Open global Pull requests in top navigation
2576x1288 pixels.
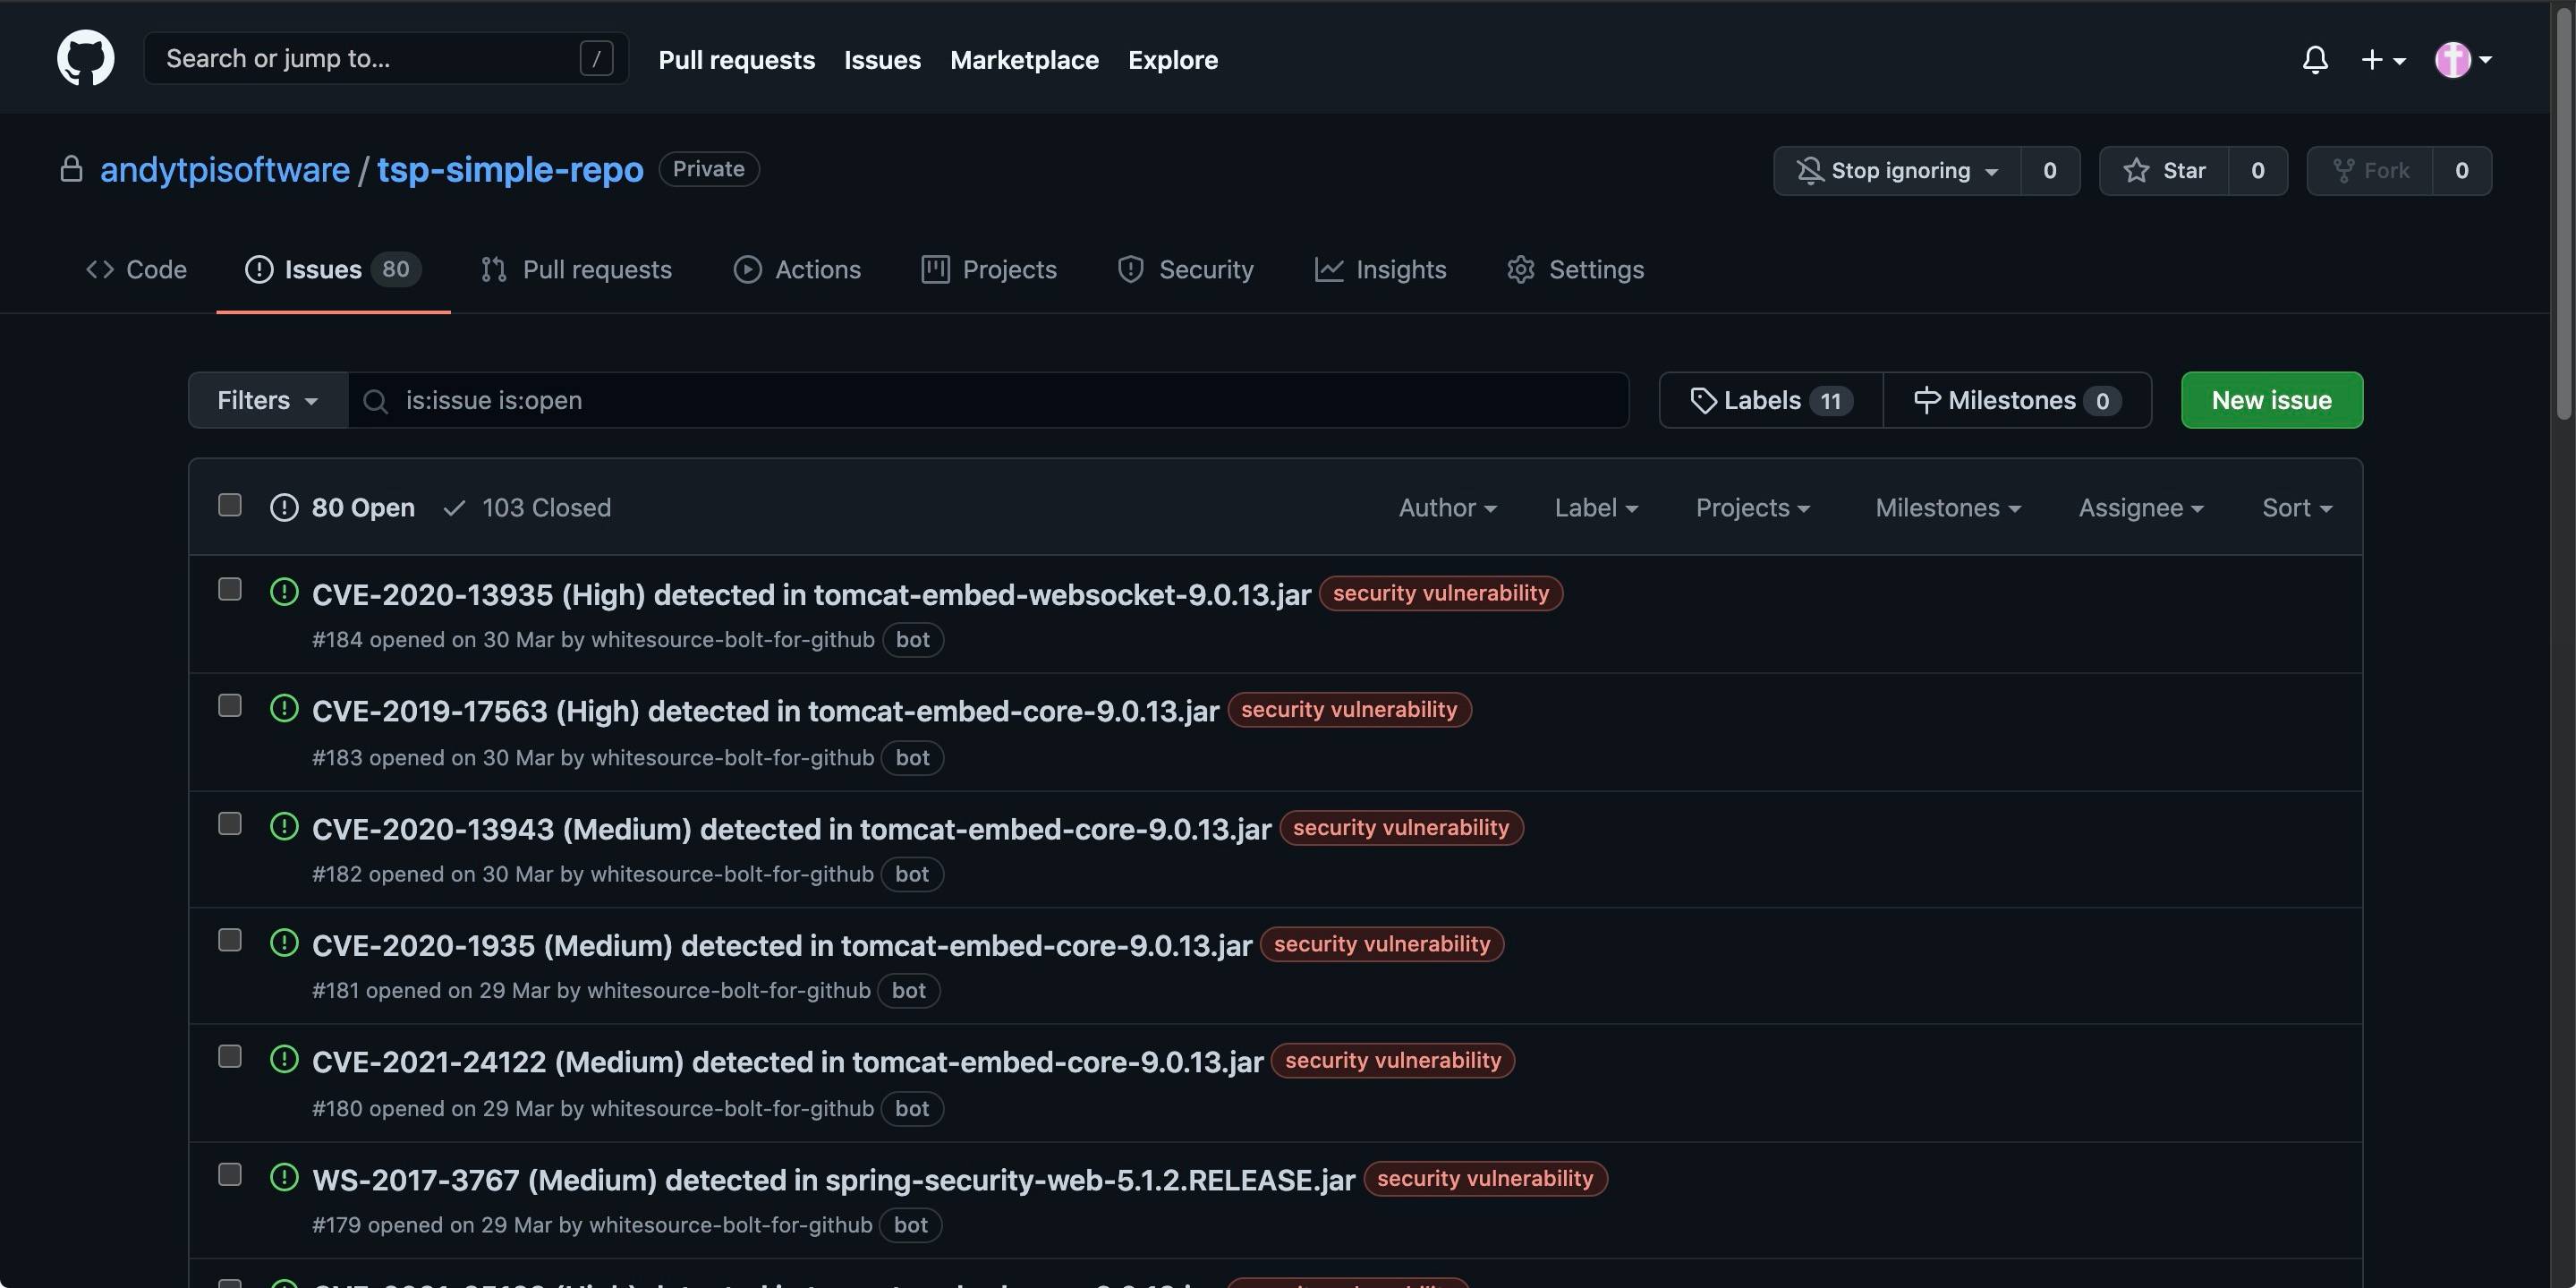click(736, 59)
